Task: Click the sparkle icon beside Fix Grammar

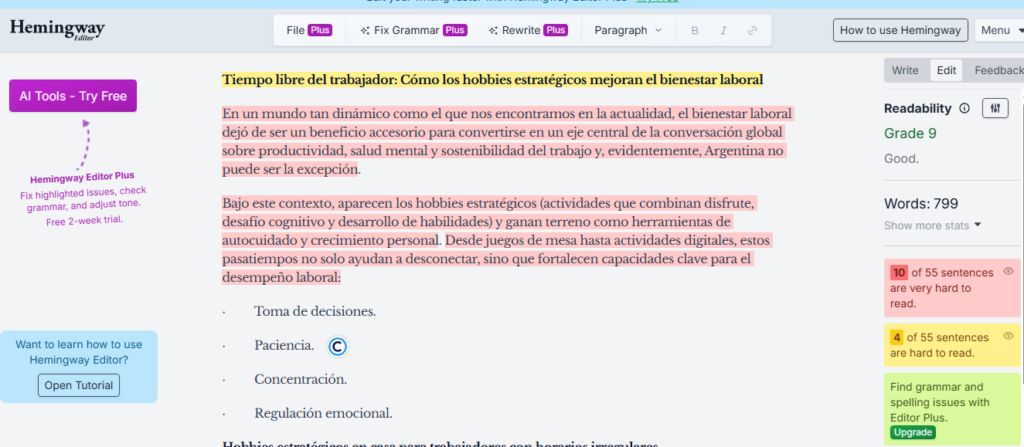Action: (x=364, y=31)
